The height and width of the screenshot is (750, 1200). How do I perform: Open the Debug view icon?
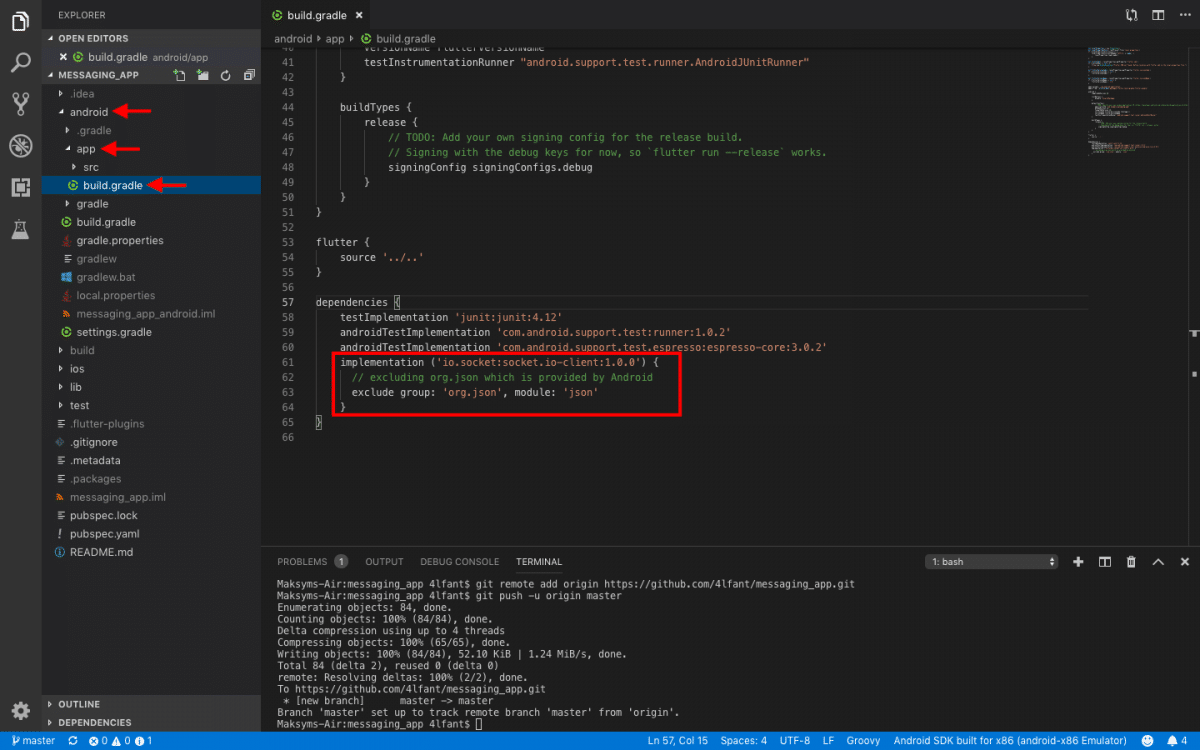(x=20, y=146)
